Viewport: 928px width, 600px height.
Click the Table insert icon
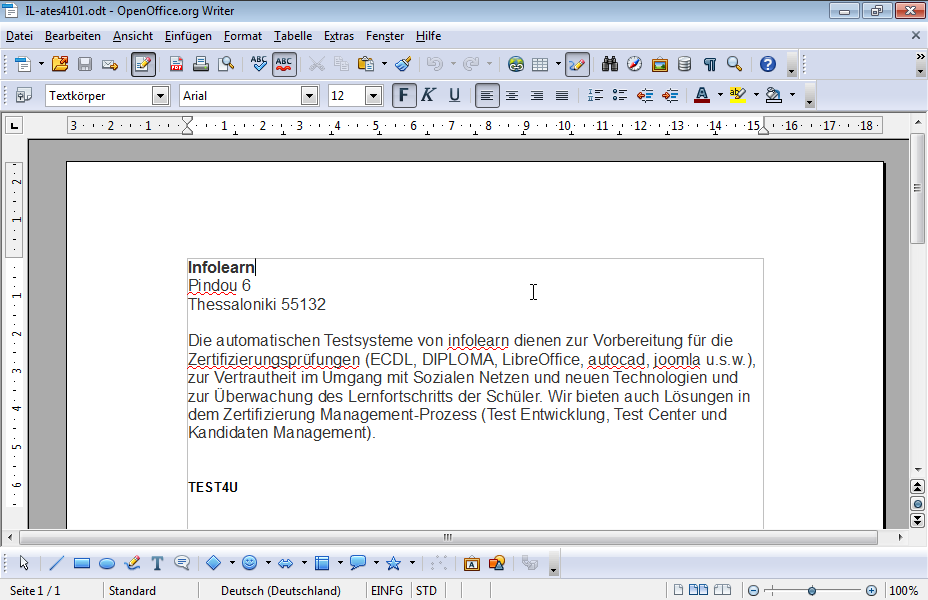540,64
